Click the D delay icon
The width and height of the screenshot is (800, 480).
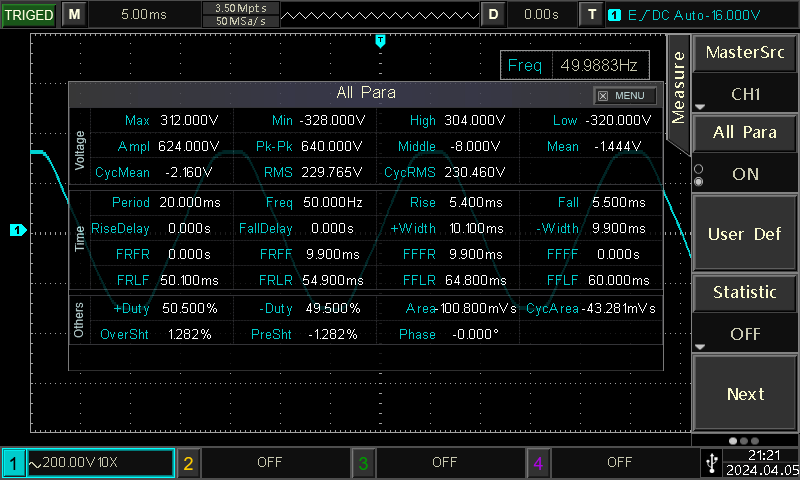click(x=493, y=15)
